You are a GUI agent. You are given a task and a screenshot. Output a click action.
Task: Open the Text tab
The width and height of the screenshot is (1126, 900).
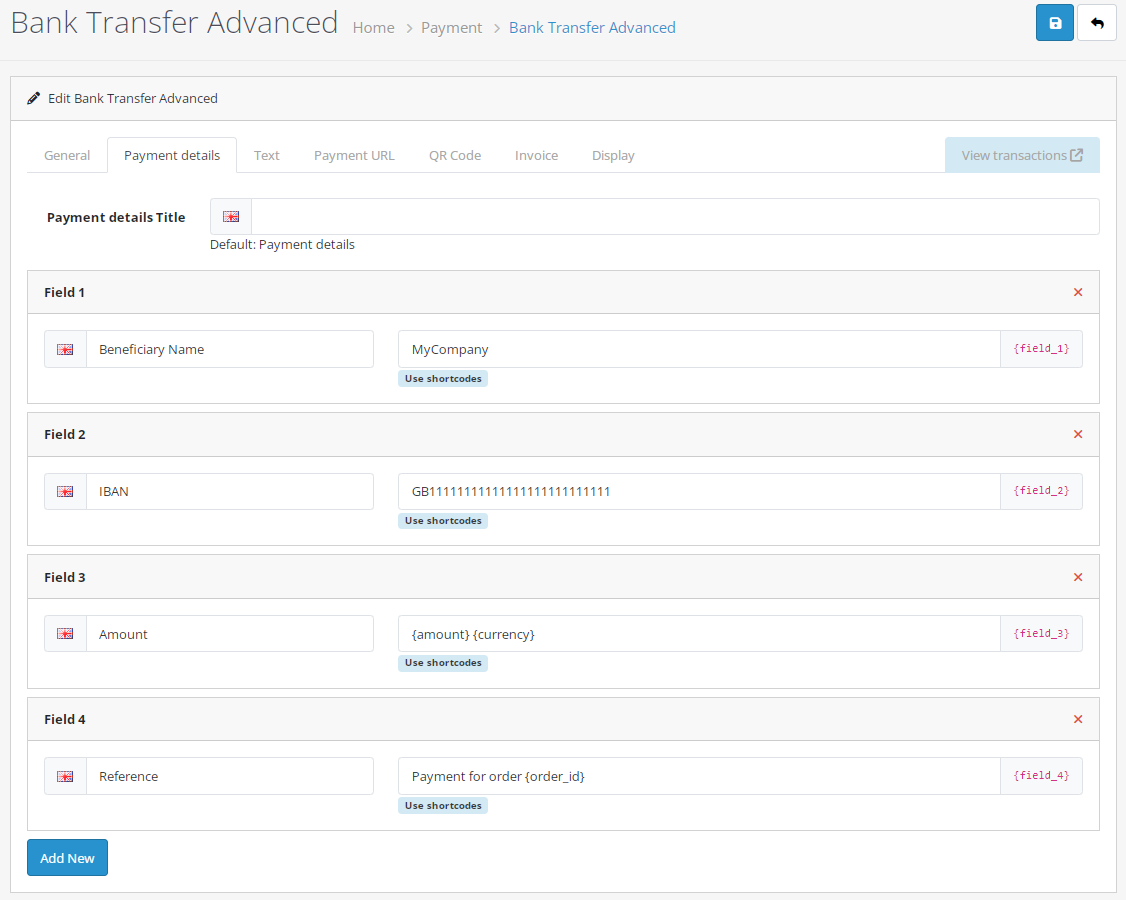pyautogui.click(x=266, y=155)
